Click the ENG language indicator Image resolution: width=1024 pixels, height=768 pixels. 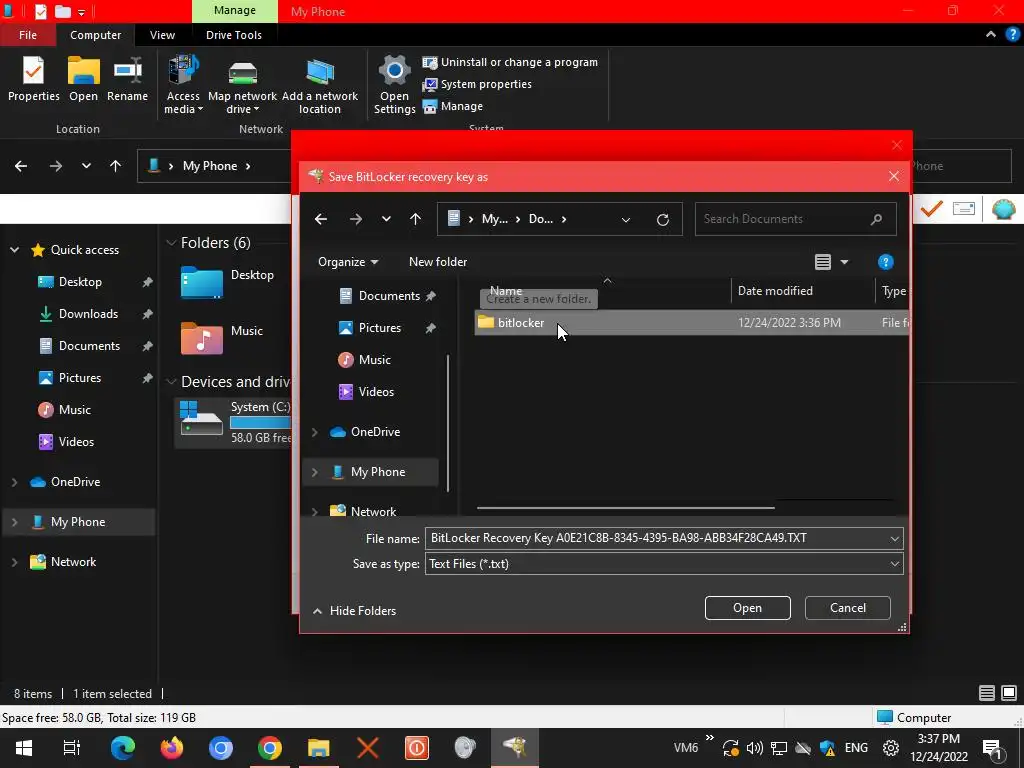(x=856, y=748)
